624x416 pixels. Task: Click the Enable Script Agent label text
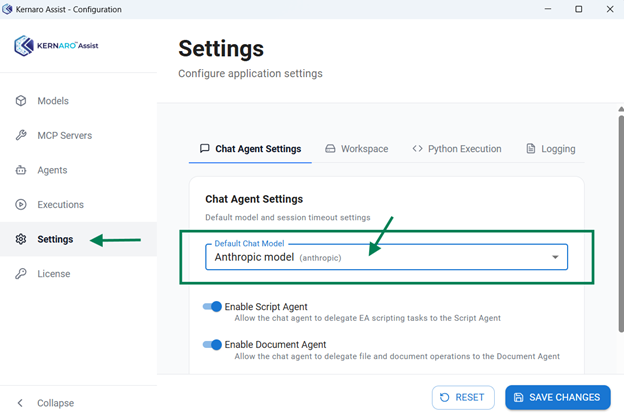266,307
